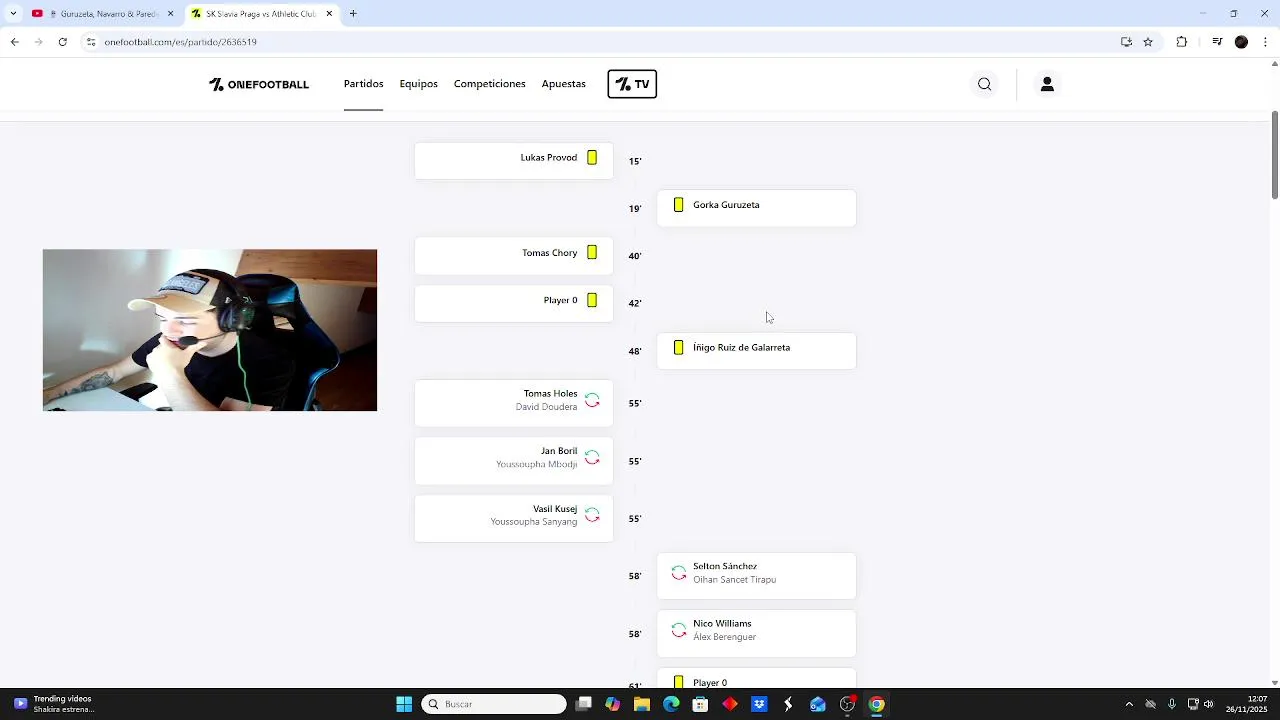Click the 48' minute marker
The height and width of the screenshot is (720, 1280).
pos(635,352)
